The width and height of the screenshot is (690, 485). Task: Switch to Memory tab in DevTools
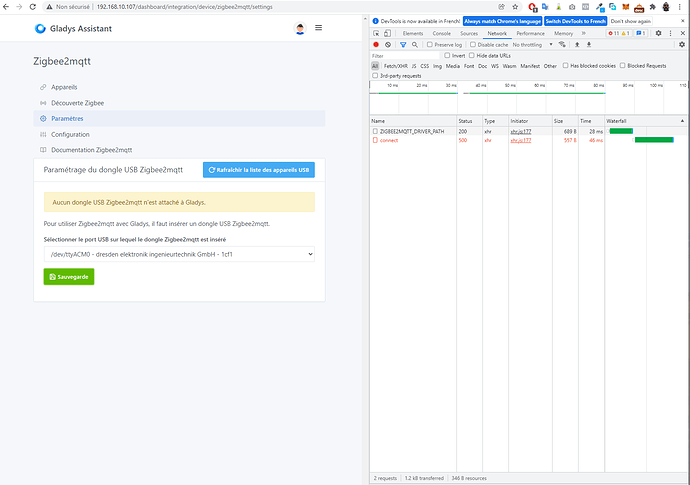(563, 33)
